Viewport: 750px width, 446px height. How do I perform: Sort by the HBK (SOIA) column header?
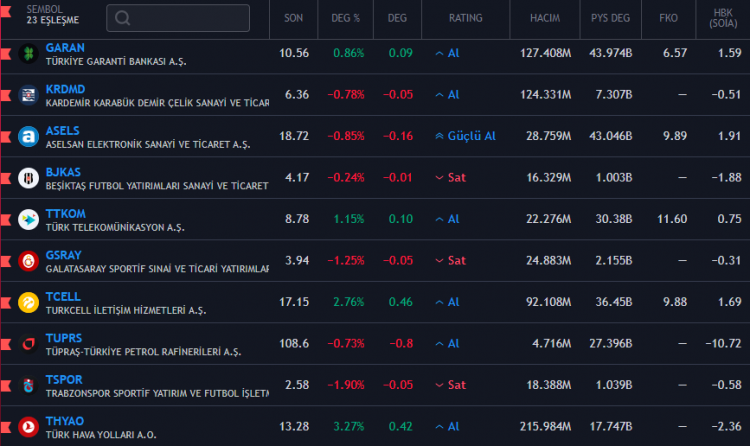tap(723, 18)
